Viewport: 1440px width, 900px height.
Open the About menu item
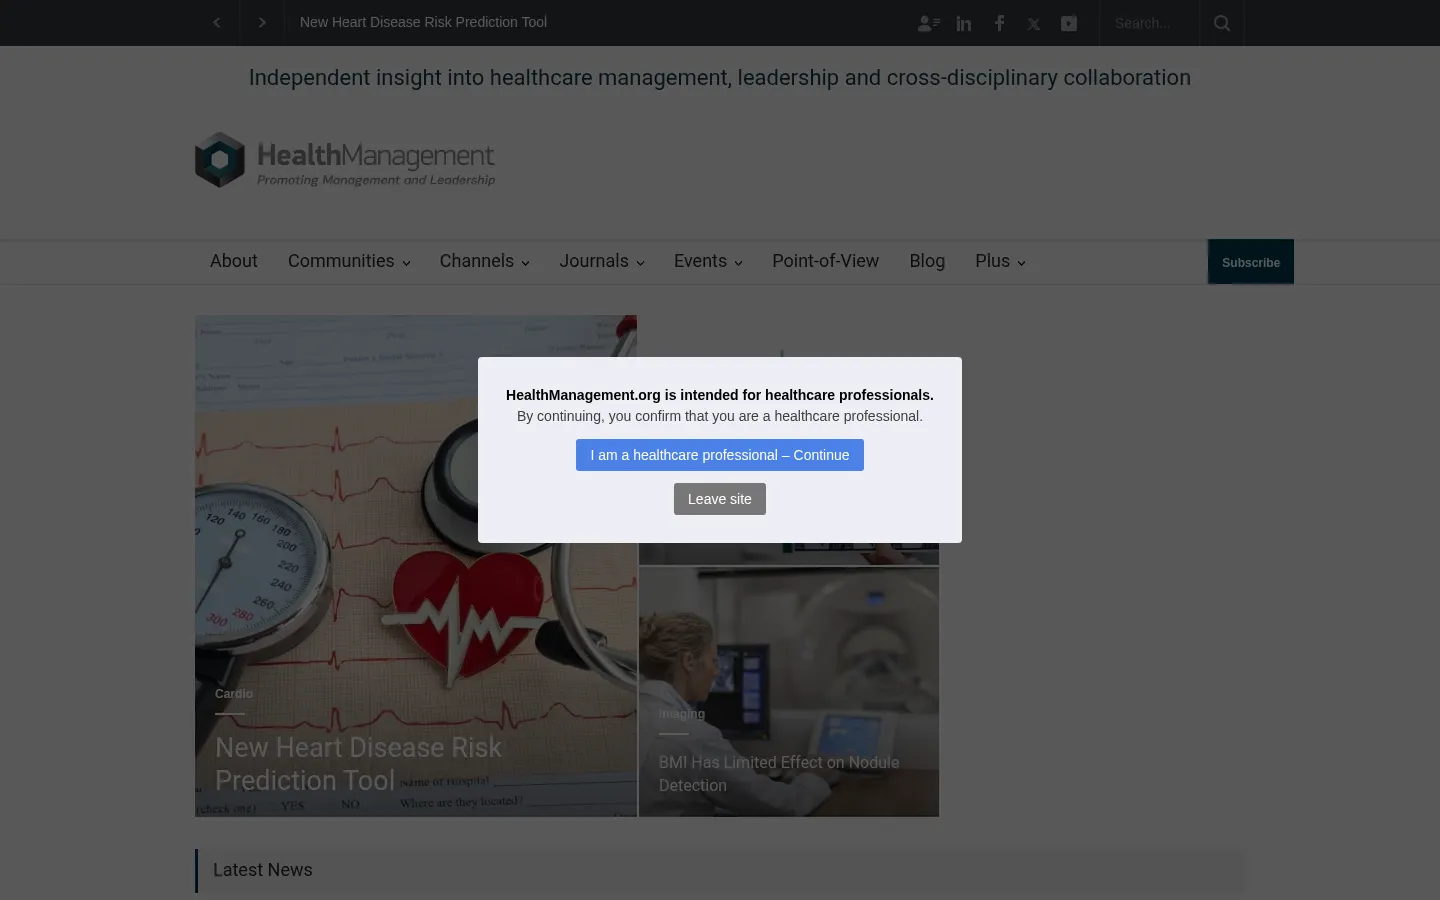234,261
